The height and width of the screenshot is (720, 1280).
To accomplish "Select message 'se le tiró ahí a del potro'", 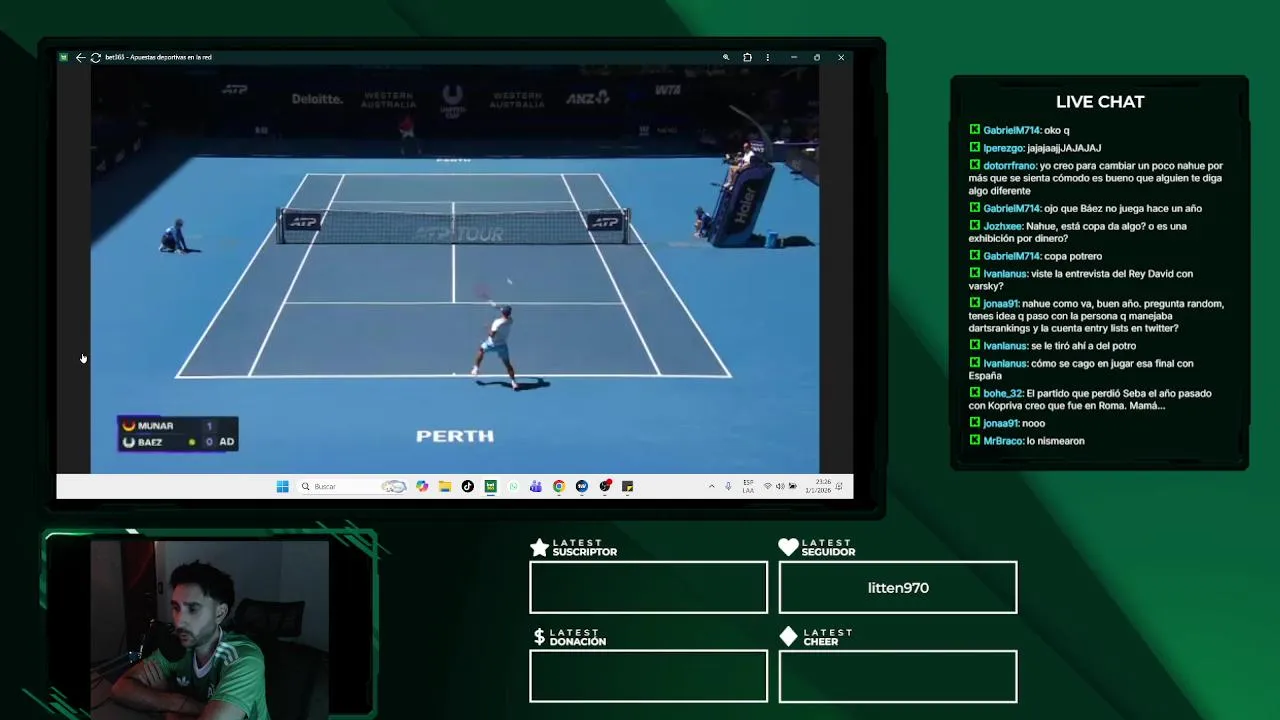I will 1052,346.
